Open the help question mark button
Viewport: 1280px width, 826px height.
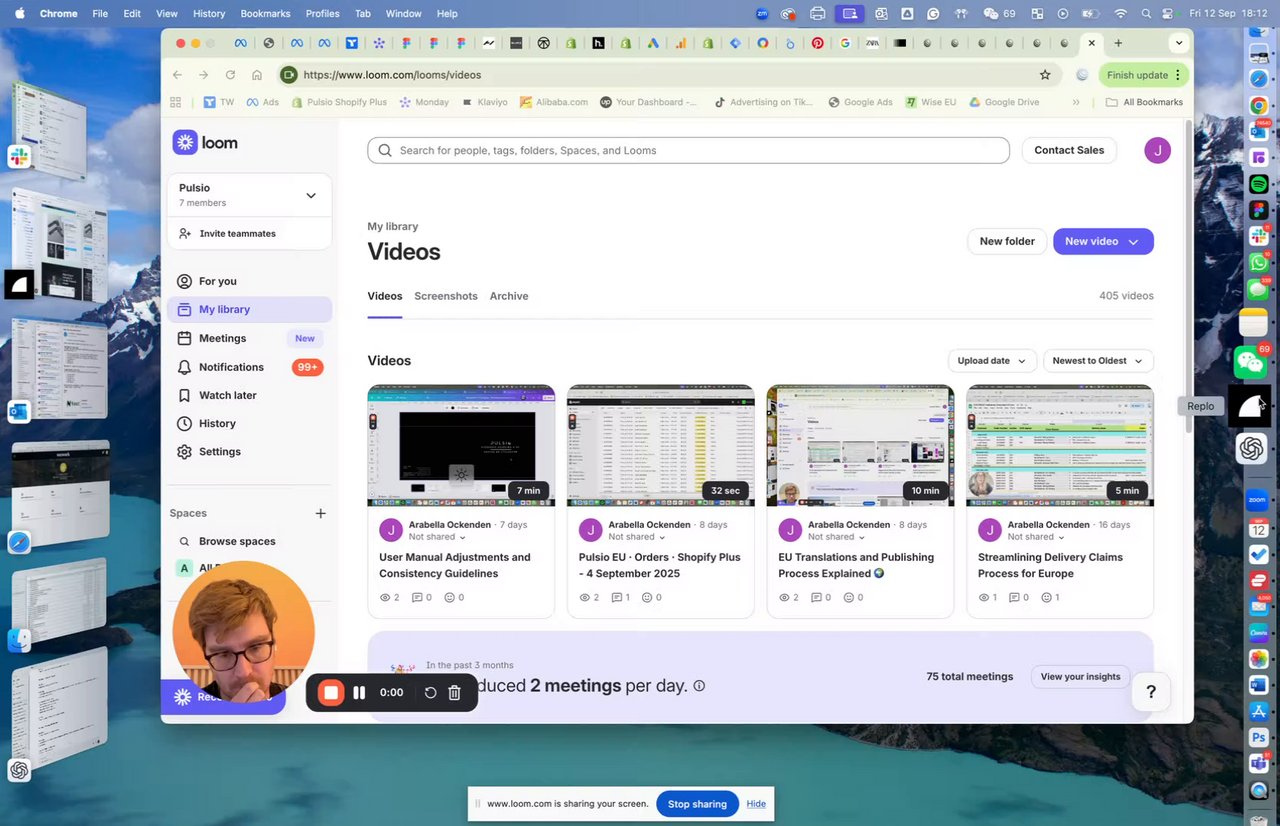(x=1151, y=692)
